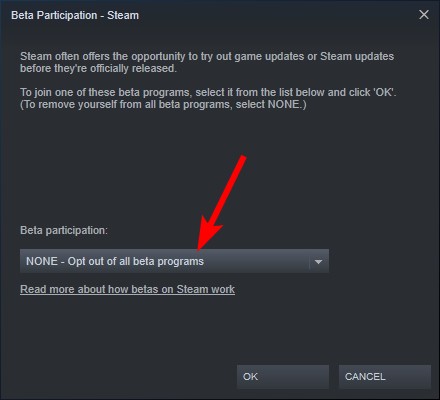Screen dimensions: 440x400
Task: Click the 'Beta Participation - Steam' title bar
Action: (x=213, y=15)
